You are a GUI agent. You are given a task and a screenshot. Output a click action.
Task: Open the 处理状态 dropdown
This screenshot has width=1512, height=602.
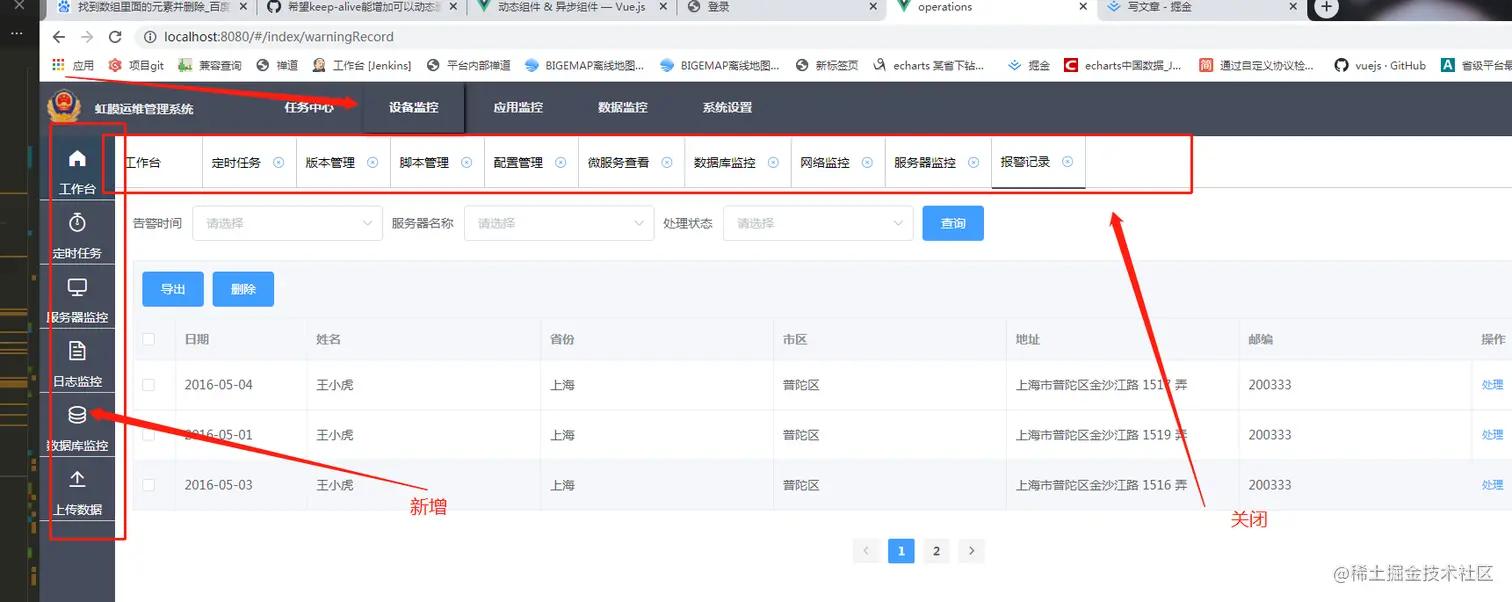click(x=818, y=223)
